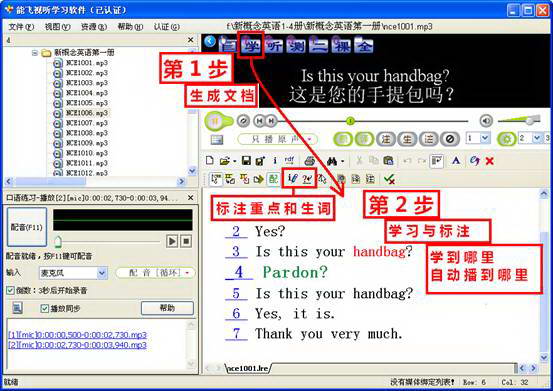Click the screen layout icon below pause
The height and width of the screenshot is (391, 553).
[x=217, y=140]
